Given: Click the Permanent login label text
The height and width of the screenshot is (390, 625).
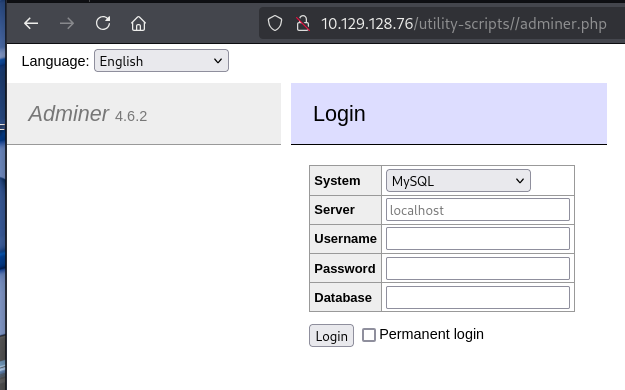Looking at the screenshot, I should [x=431, y=334].
